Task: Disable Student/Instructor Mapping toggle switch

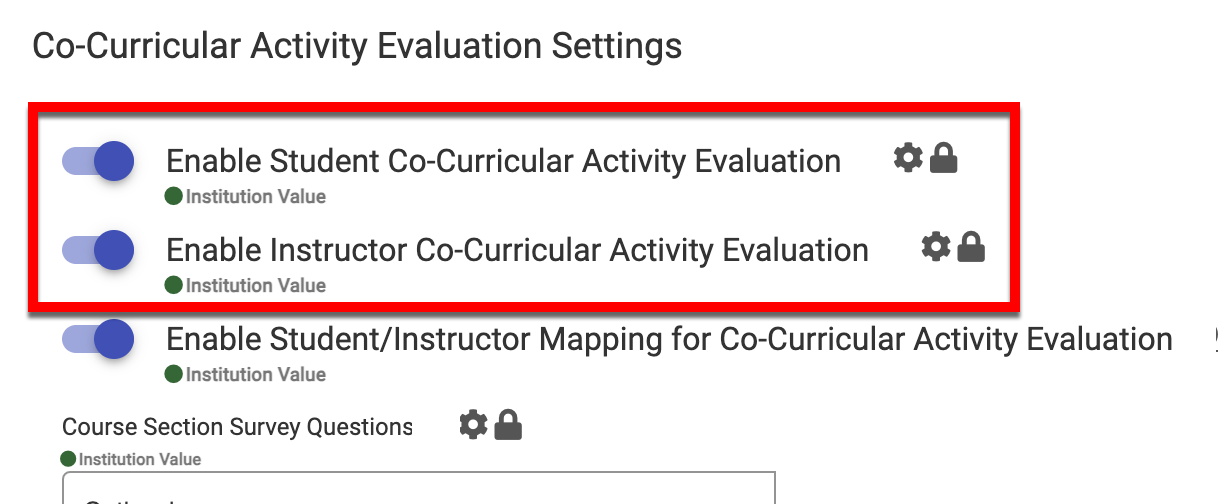Action: click(99, 339)
